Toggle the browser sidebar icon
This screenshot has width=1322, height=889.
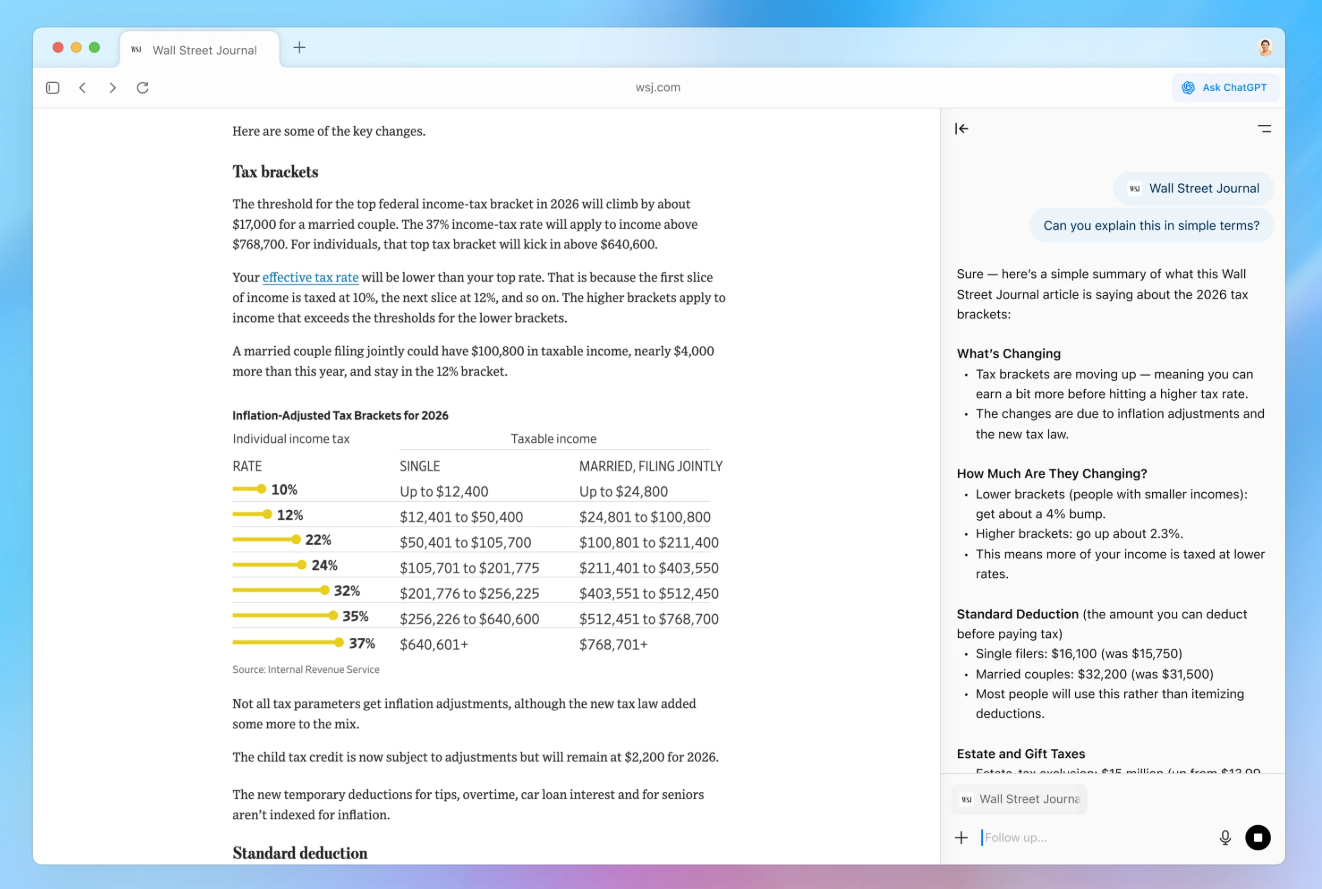tap(53, 88)
